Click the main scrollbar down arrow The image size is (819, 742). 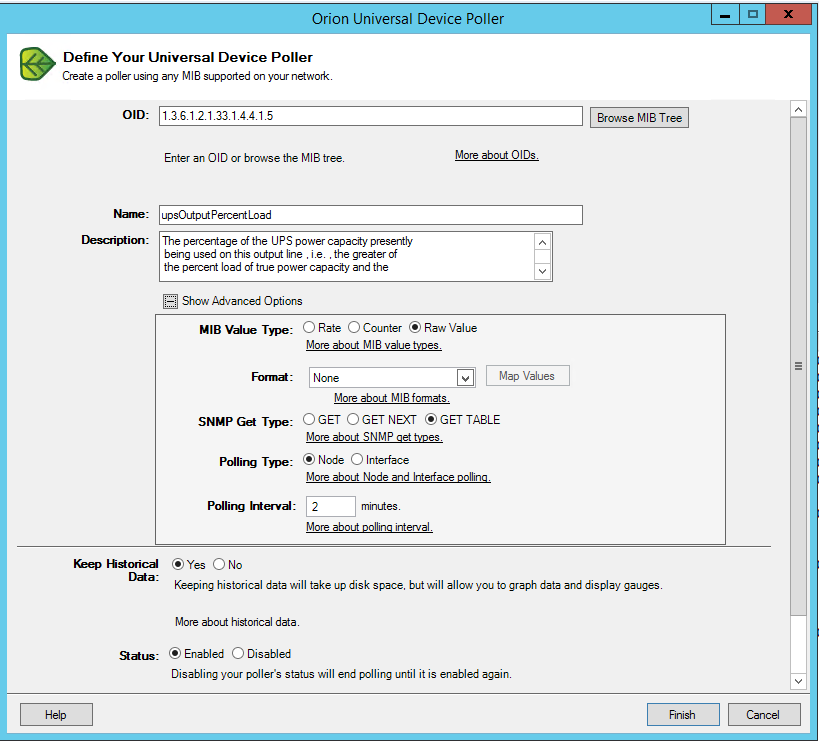tap(798, 681)
